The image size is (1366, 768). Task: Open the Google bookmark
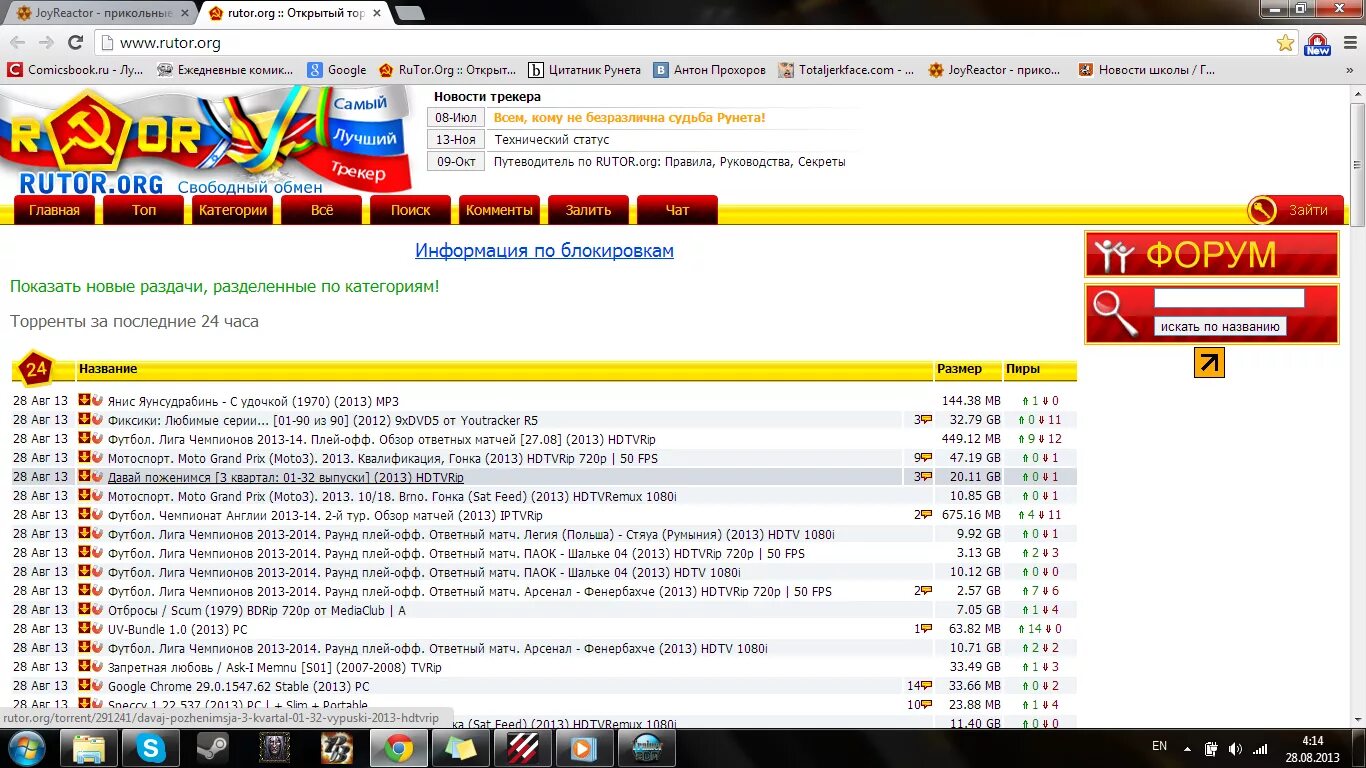click(x=337, y=70)
